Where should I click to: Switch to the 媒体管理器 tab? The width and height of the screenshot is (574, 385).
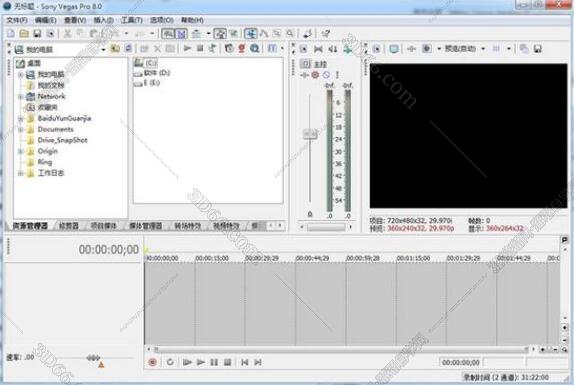tap(145, 226)
